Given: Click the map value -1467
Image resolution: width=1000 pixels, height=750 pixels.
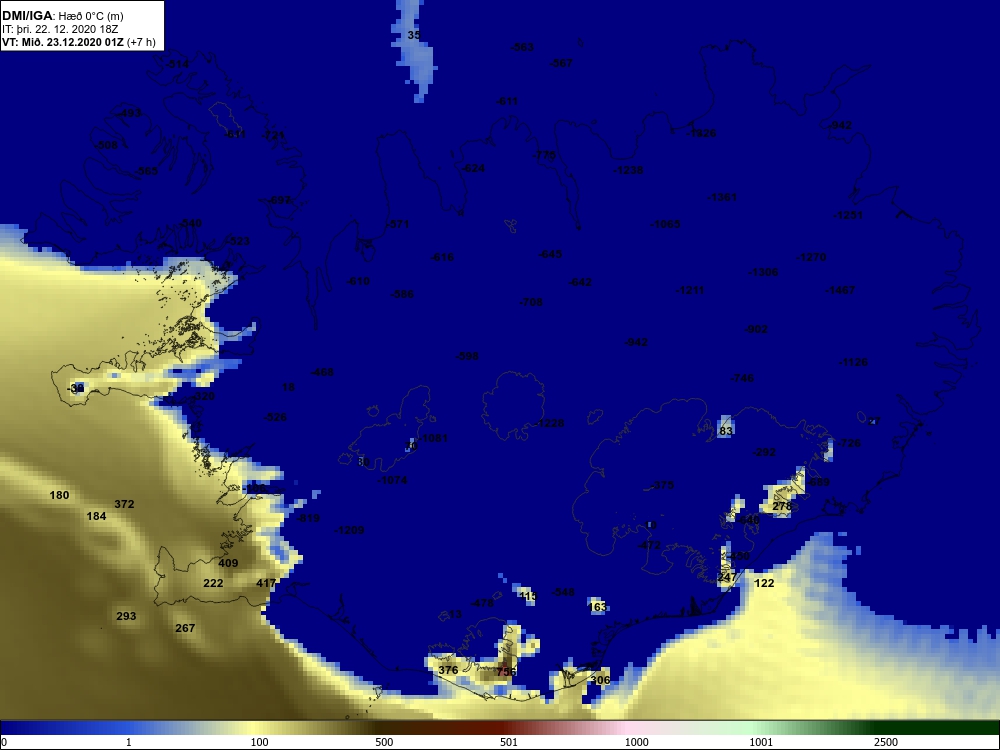Looking at the screenshot, I should pos(840,290).
